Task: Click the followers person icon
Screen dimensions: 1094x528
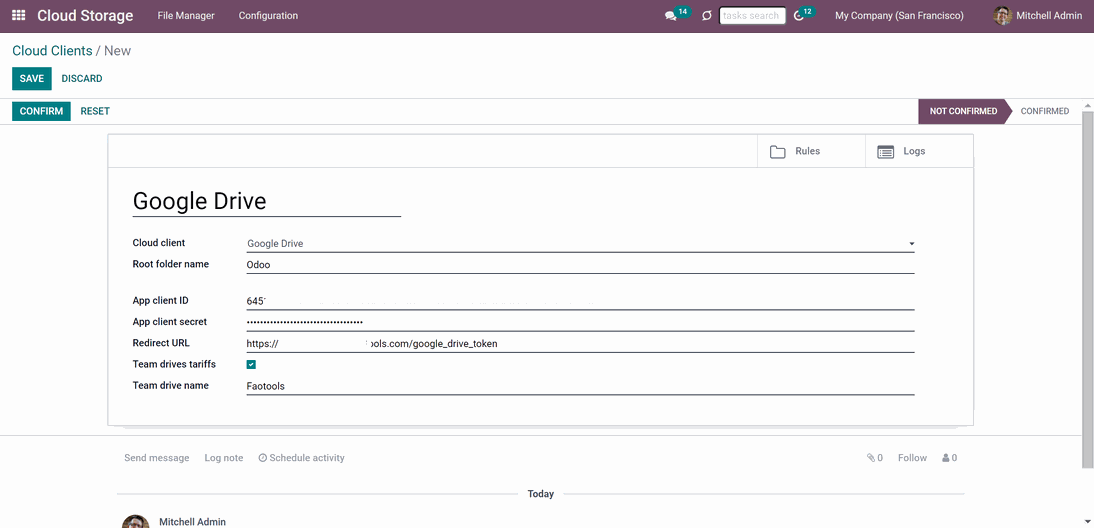Action: click(945, 458)
